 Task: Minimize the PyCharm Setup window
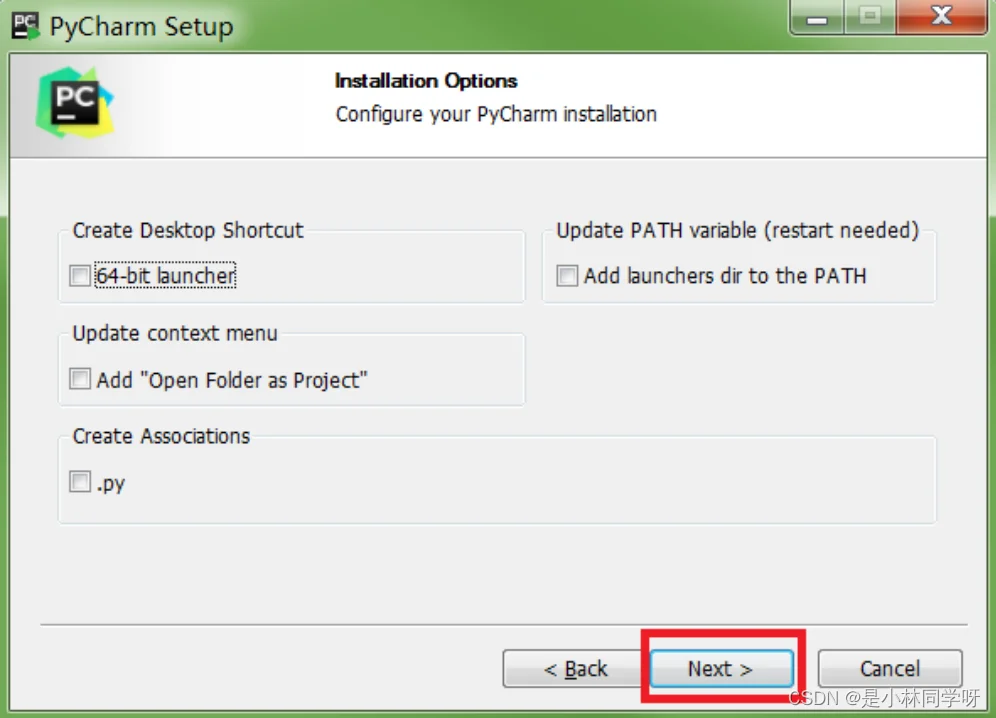[817, 17]
